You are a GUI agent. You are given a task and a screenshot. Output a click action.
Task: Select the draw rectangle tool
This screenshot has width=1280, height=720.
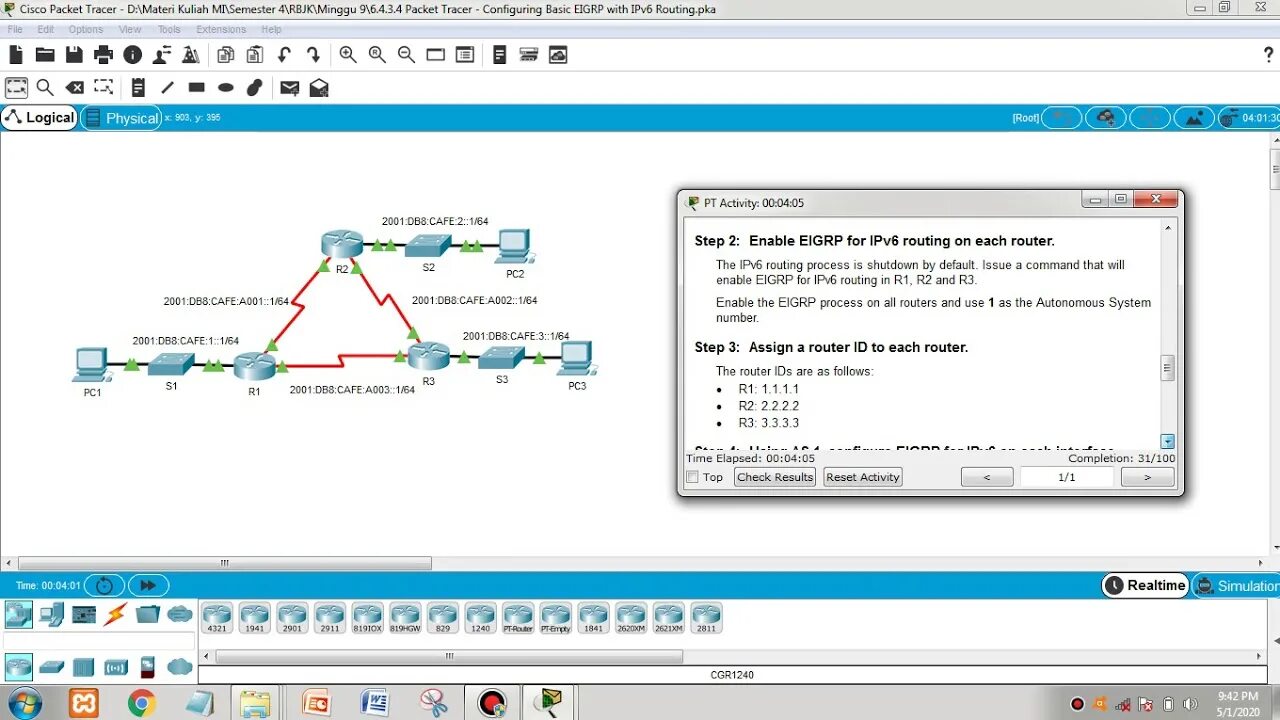tap(196, 88)
